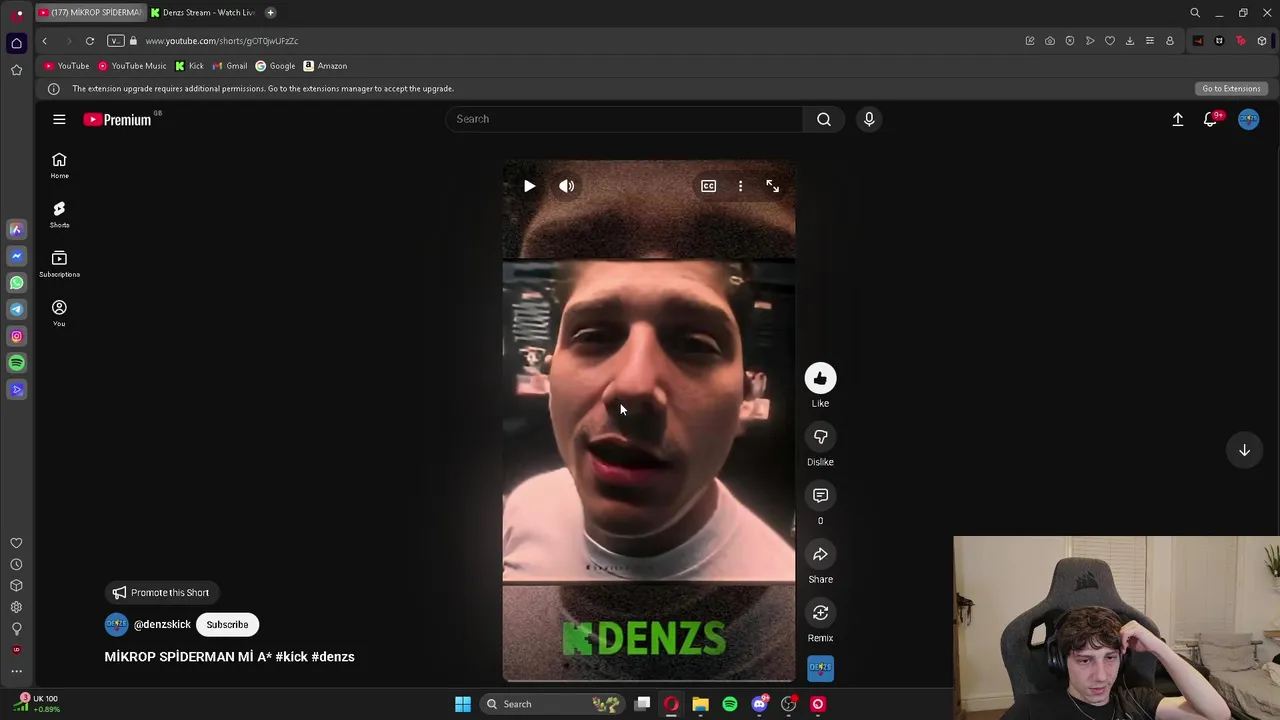The image size is (1280, 720).
Task: Open the ad blocker shield icon
Action: (1070, 41)
